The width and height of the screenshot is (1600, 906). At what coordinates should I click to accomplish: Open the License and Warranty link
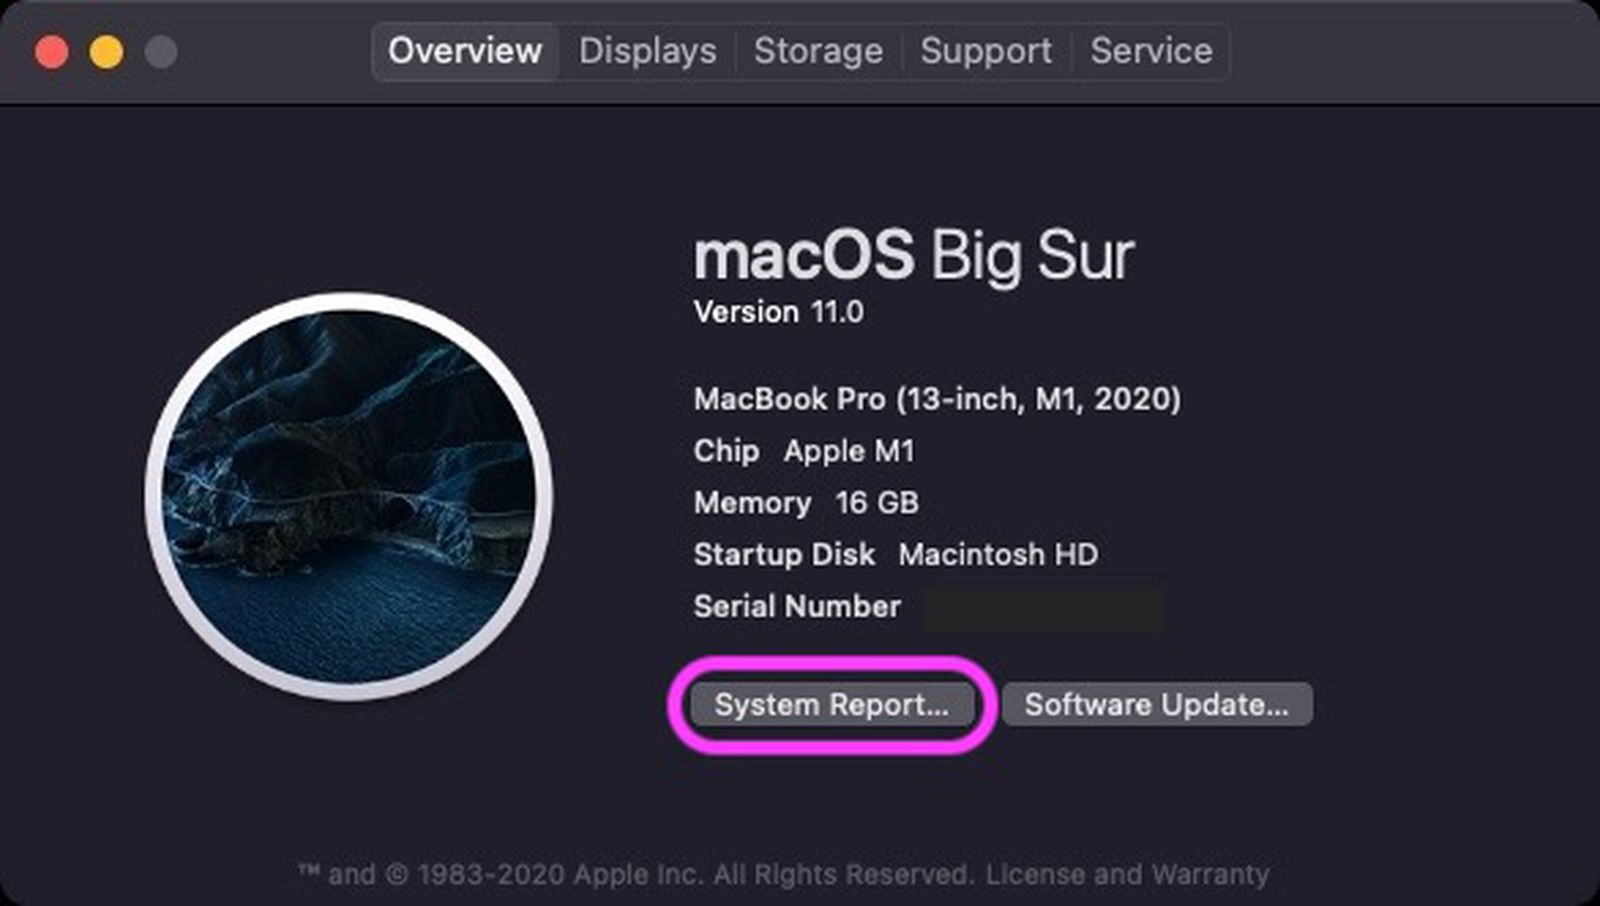point(1127,875)
